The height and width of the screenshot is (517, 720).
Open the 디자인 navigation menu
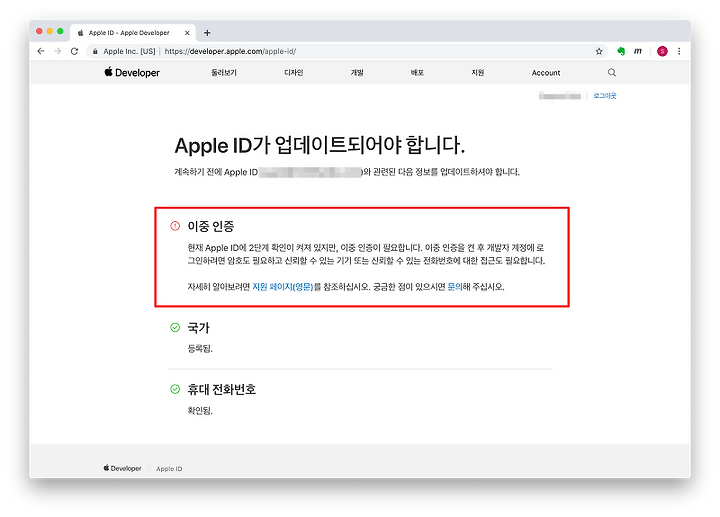tap(293, 73)
